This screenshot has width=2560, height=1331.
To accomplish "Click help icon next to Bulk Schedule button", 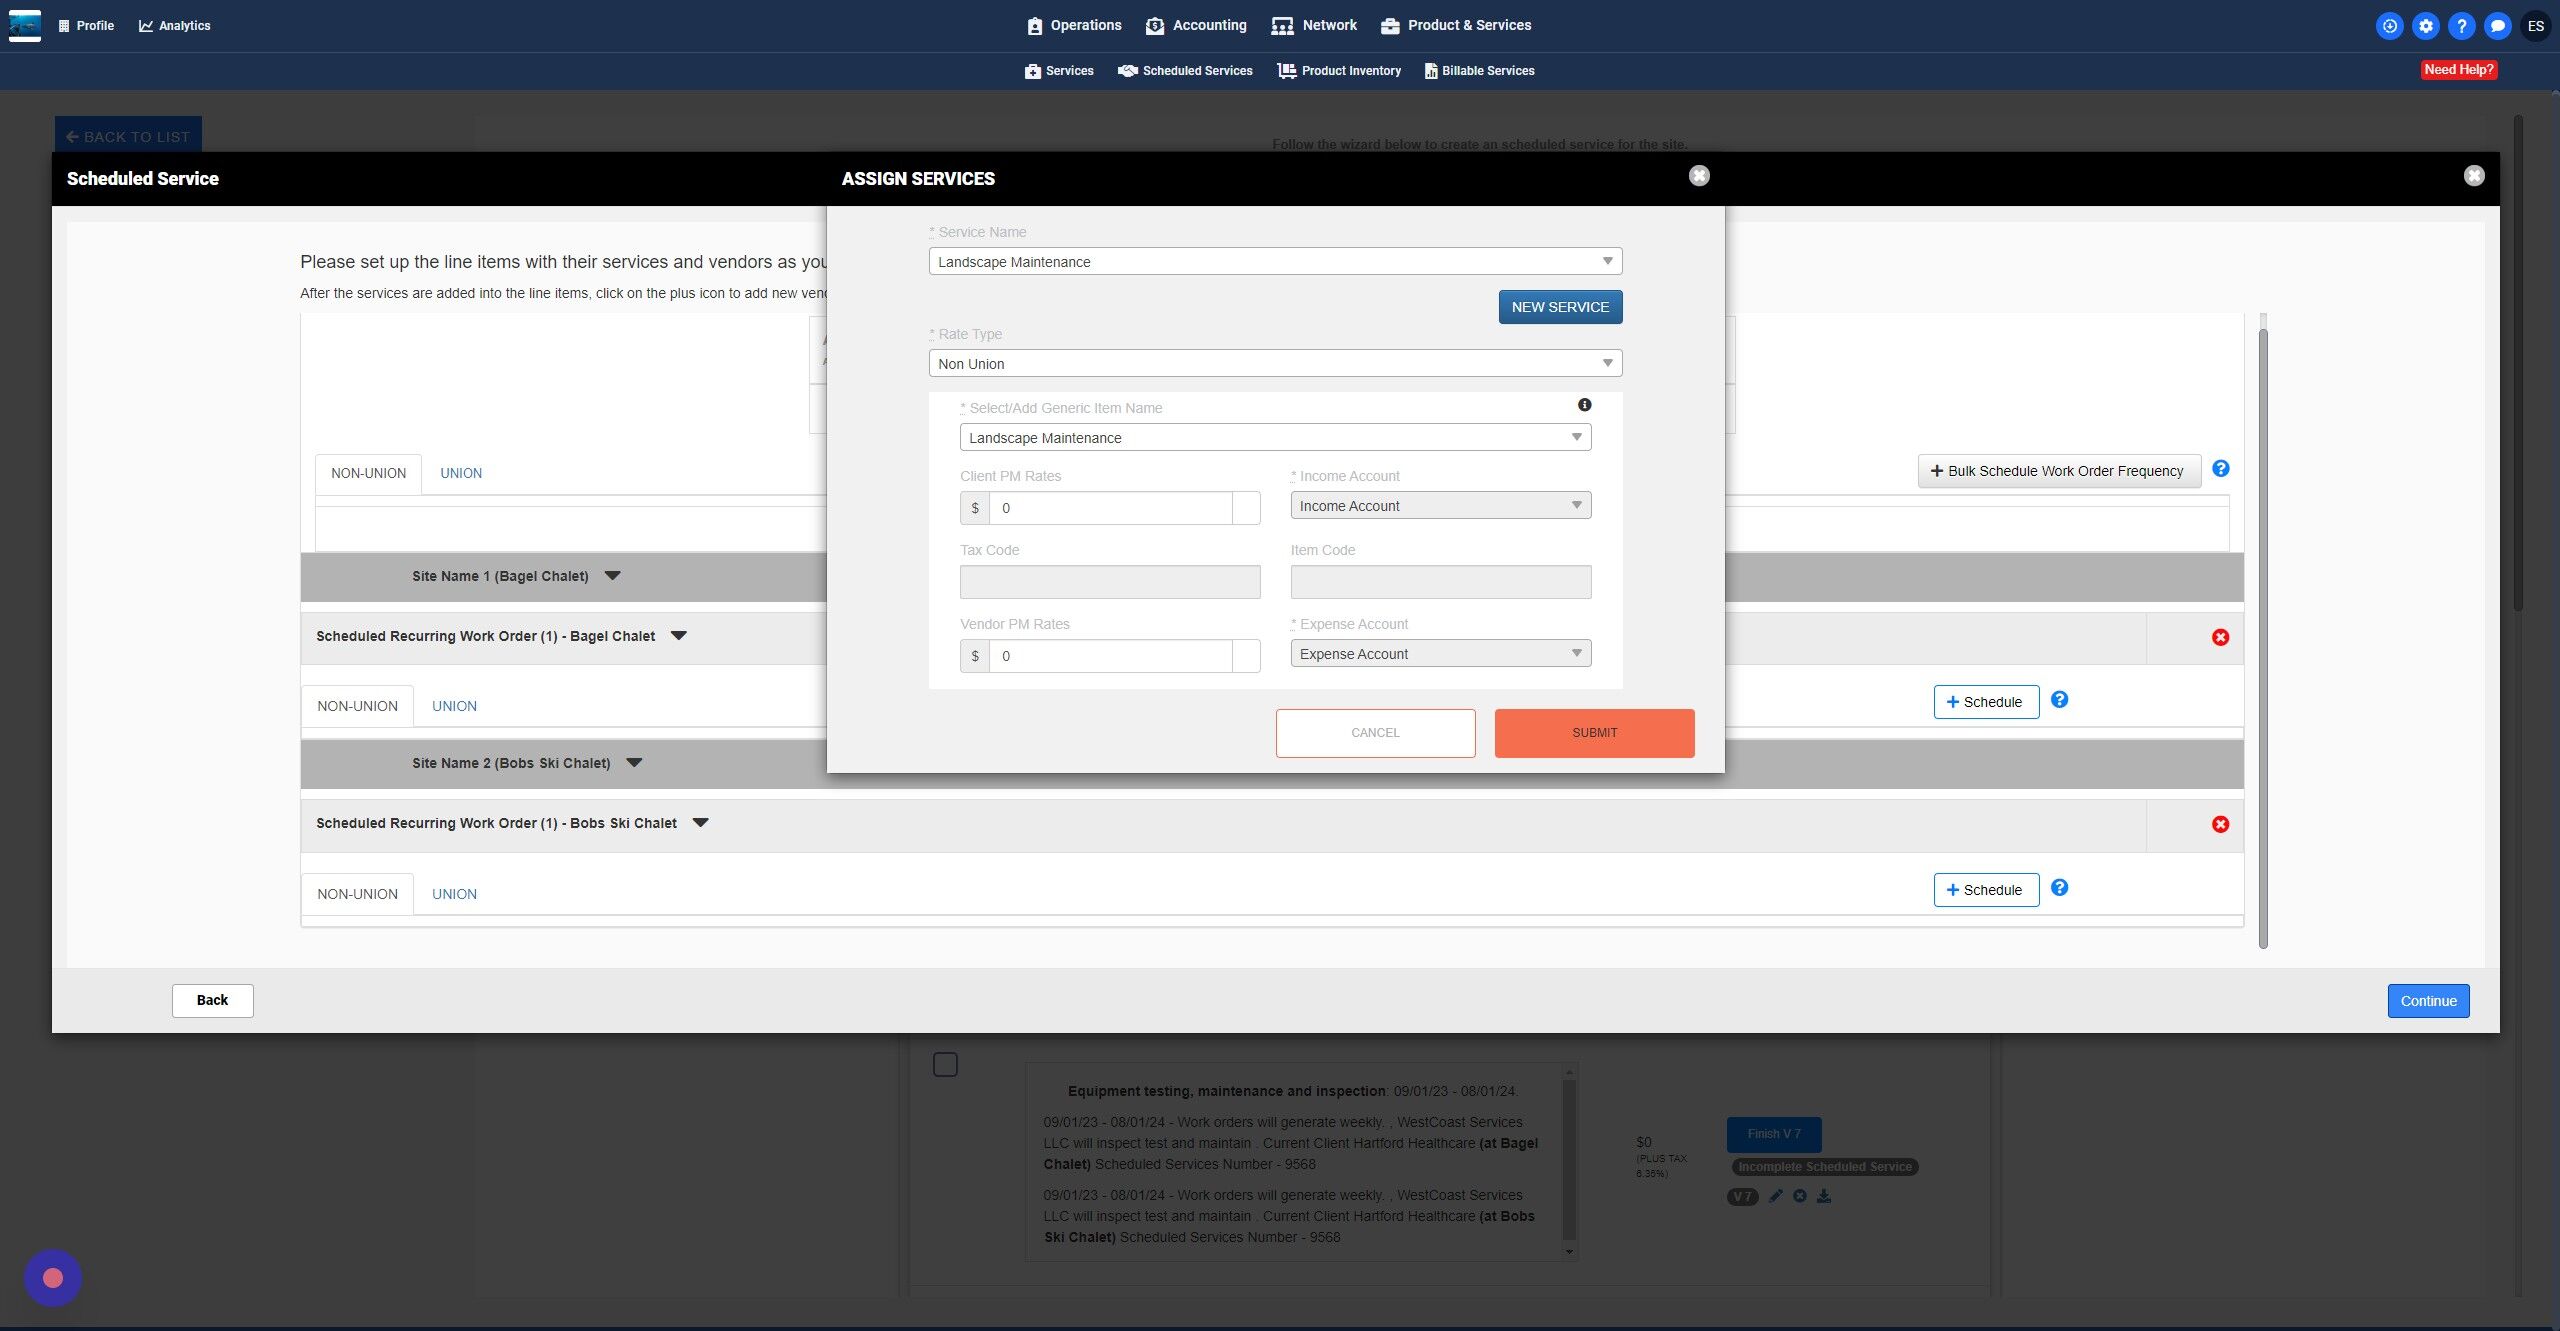I will (x=2220, y=469).
